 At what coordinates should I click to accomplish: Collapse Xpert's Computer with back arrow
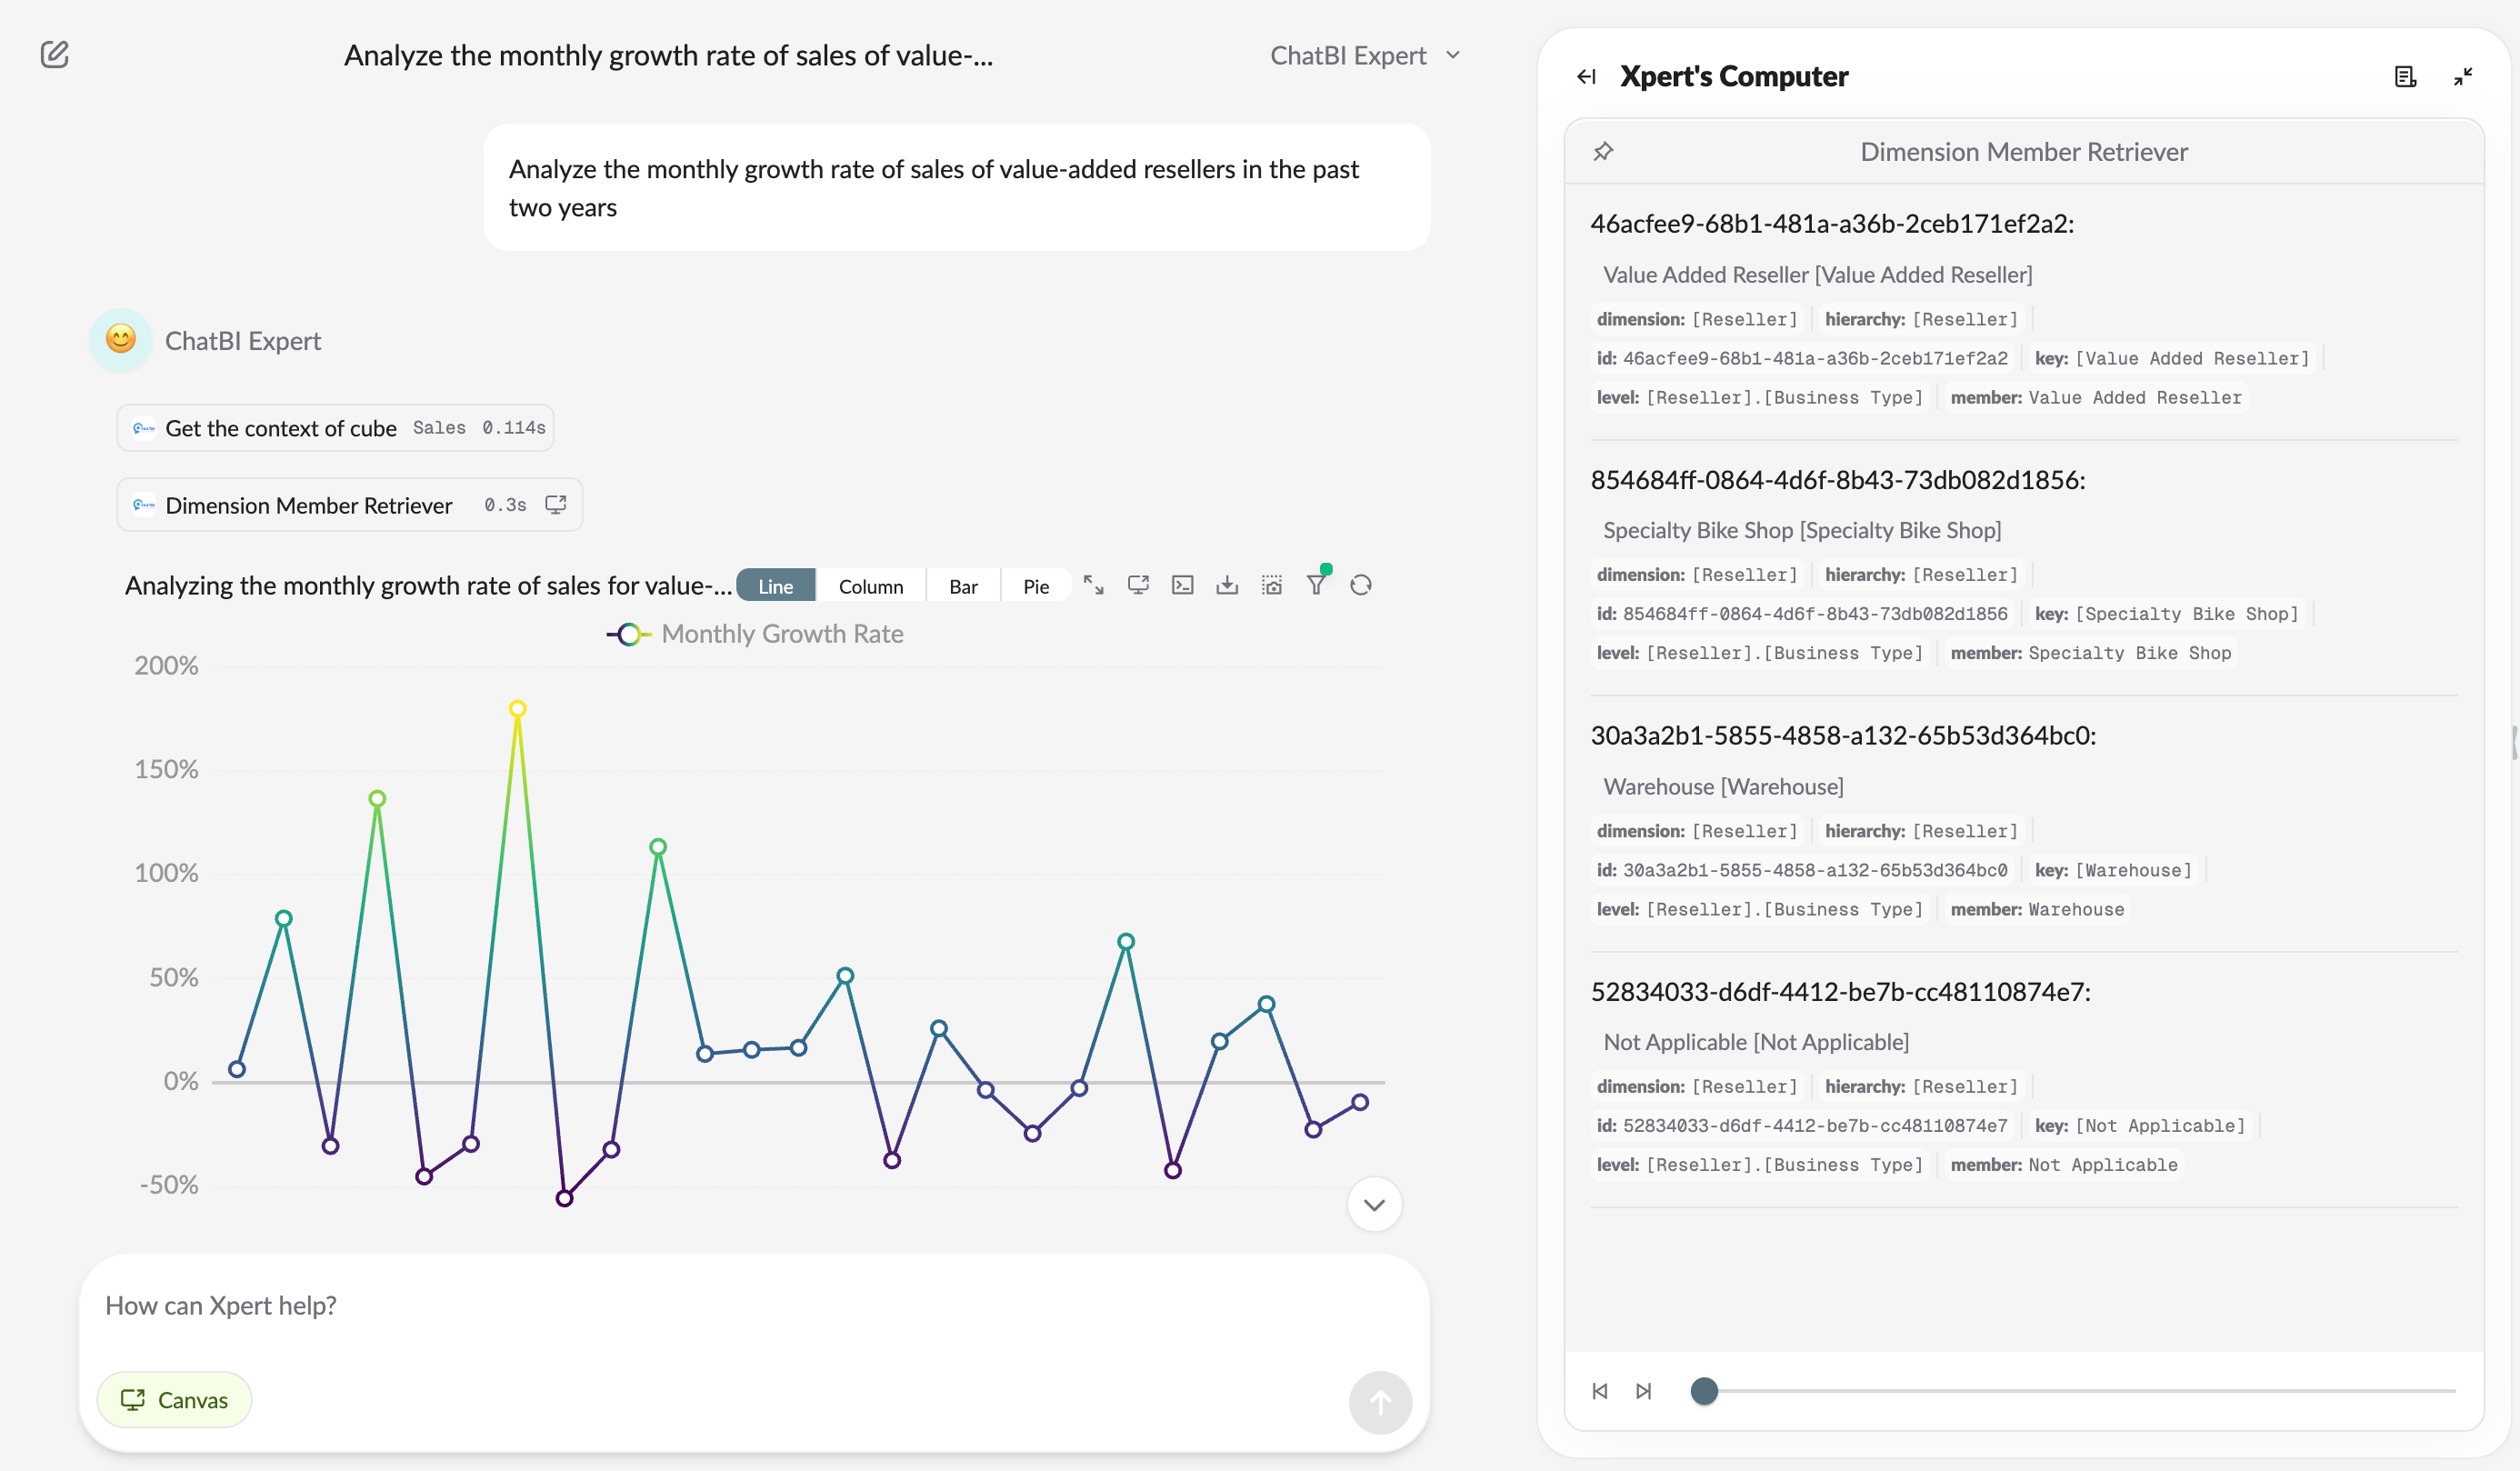(1586, 77)
